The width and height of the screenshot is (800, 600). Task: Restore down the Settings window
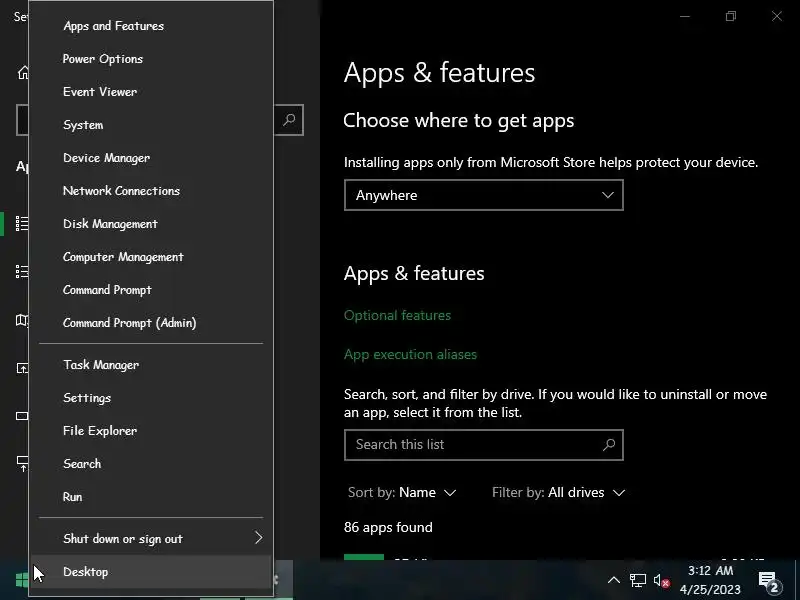731,16
